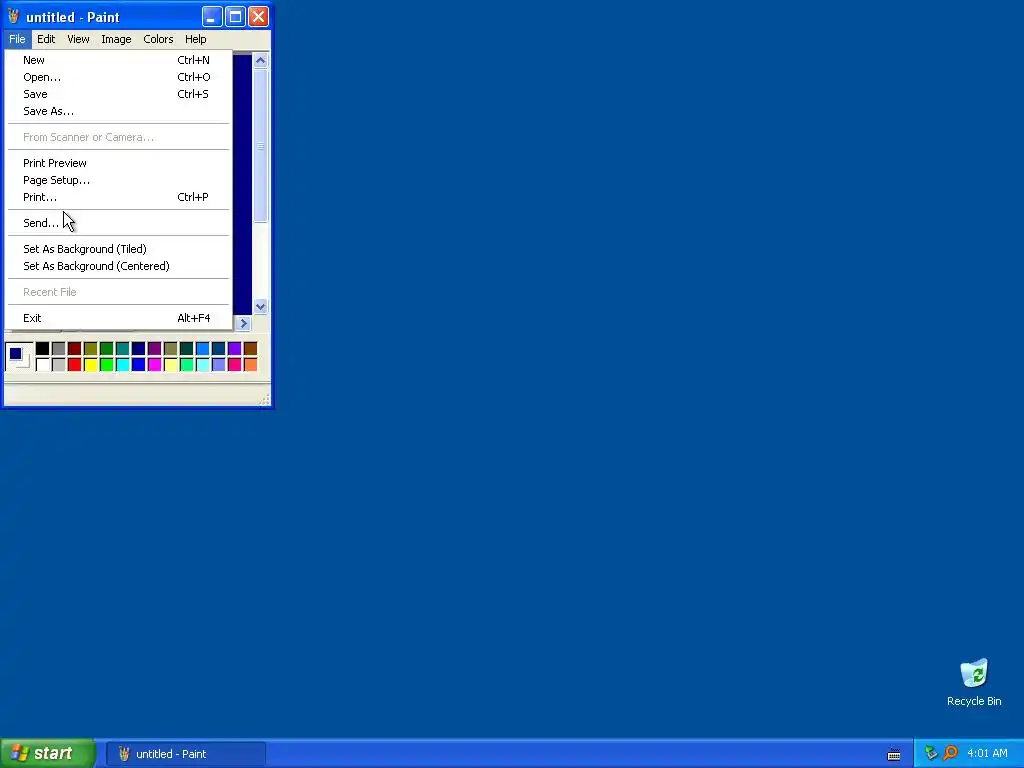This screenshot has width=1024, height=768.
Task: Choose Save As... from the menu
Action: pyautogui.click(x=118, y=111)
